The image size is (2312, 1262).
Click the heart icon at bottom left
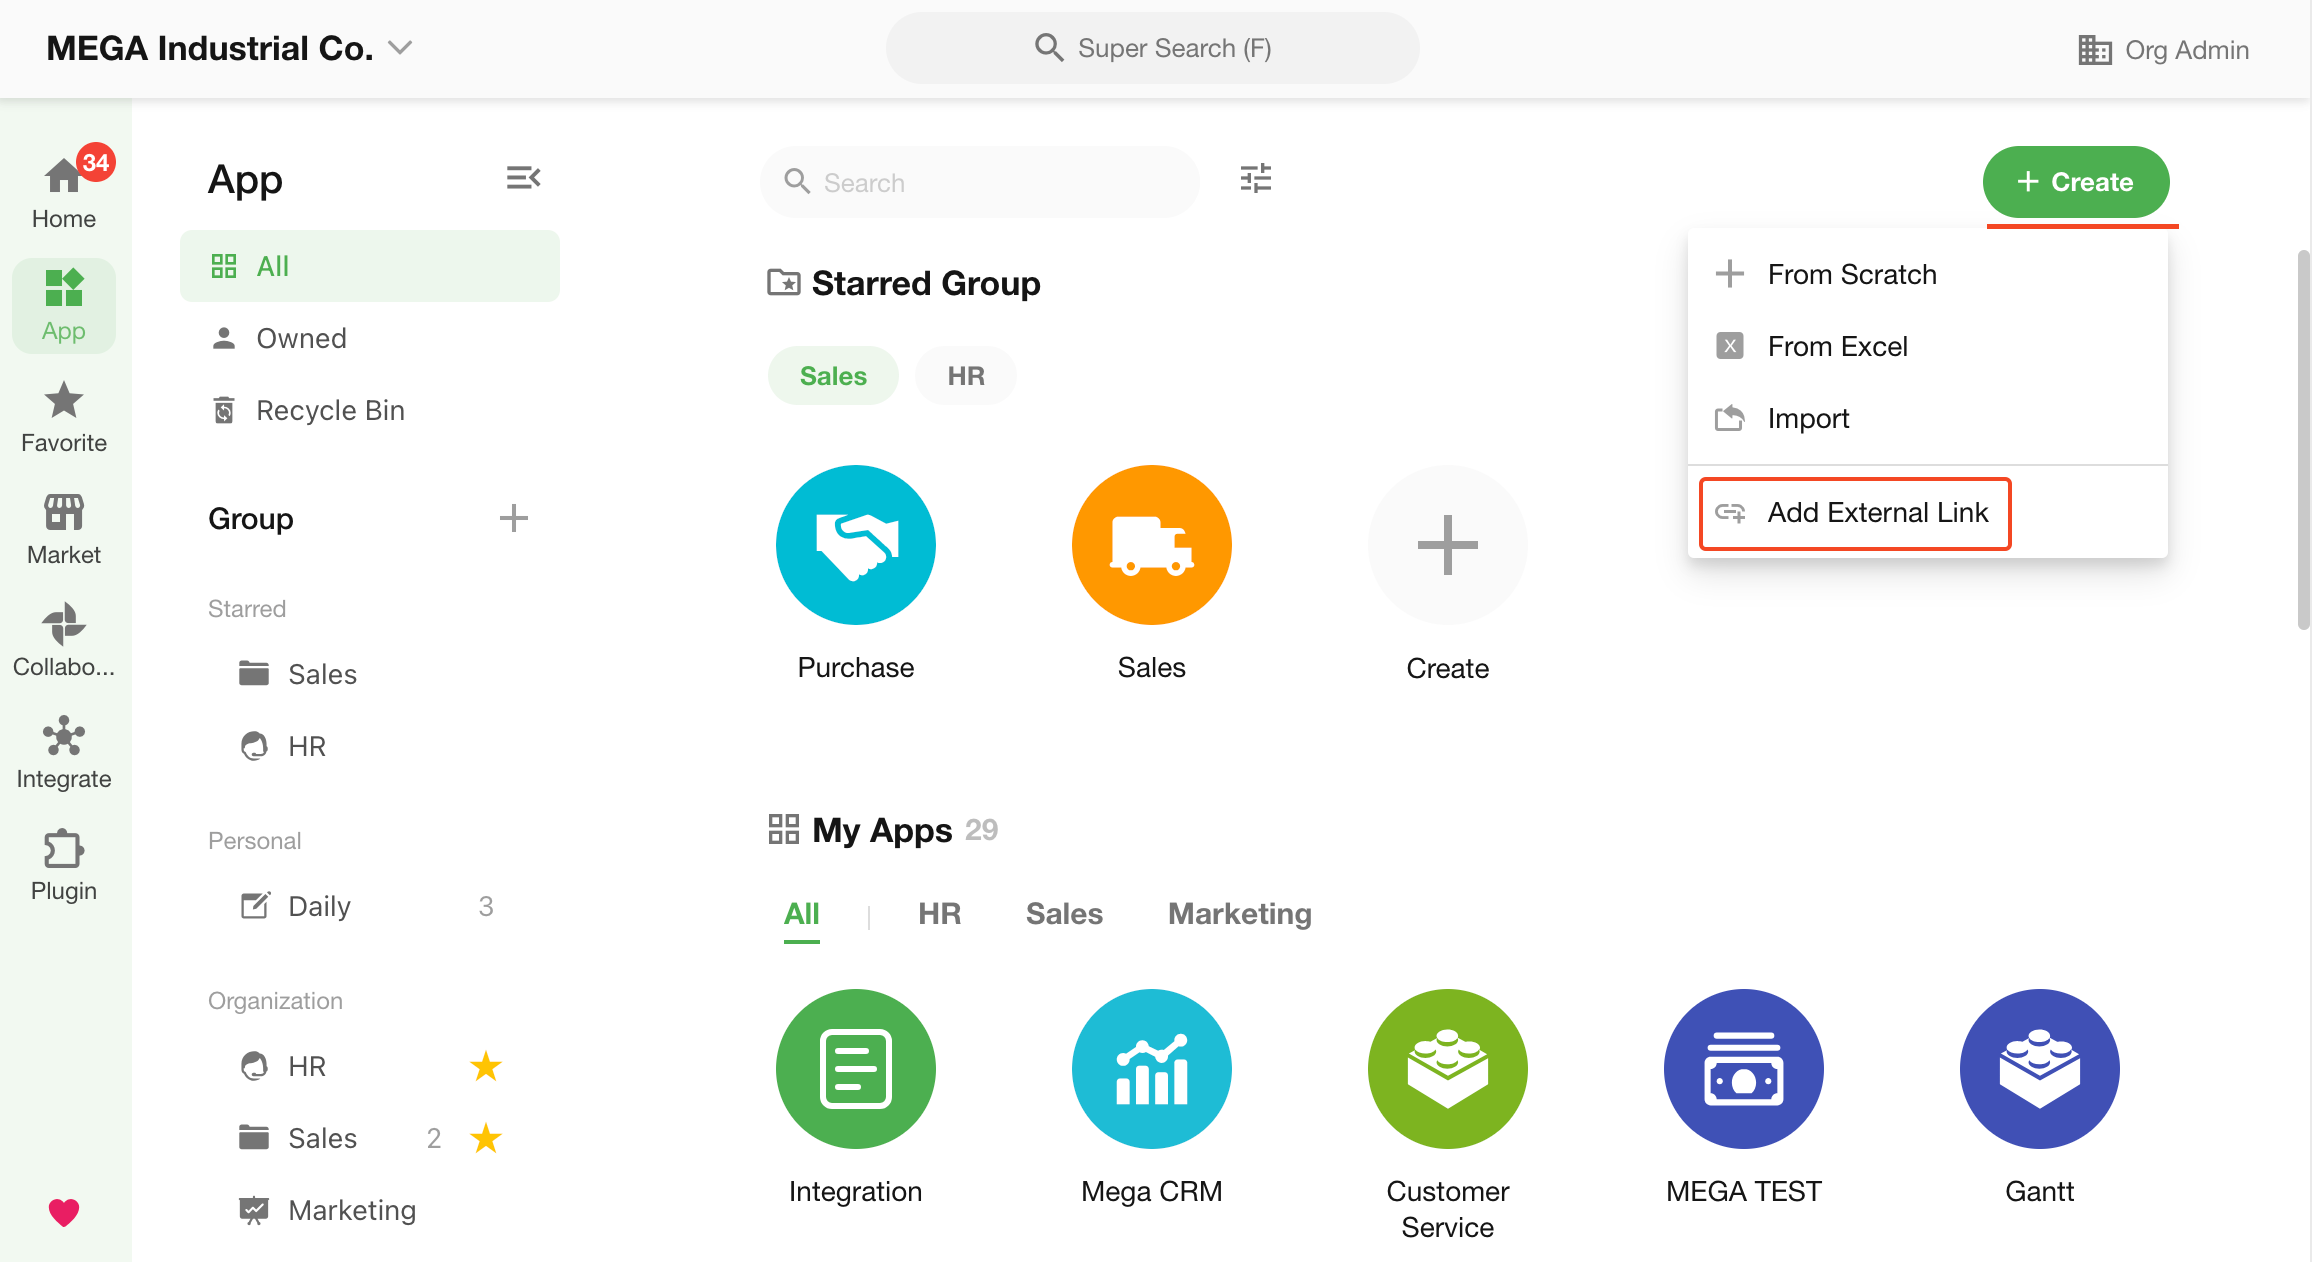pos(63,1212)
